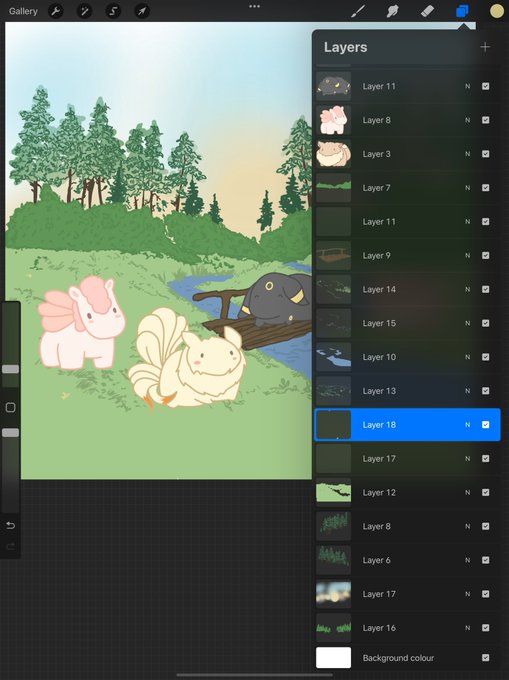The image size is (509, 680).
Task: Return to the Gallery
Action: pyautogui.click(x=23, y=11)
